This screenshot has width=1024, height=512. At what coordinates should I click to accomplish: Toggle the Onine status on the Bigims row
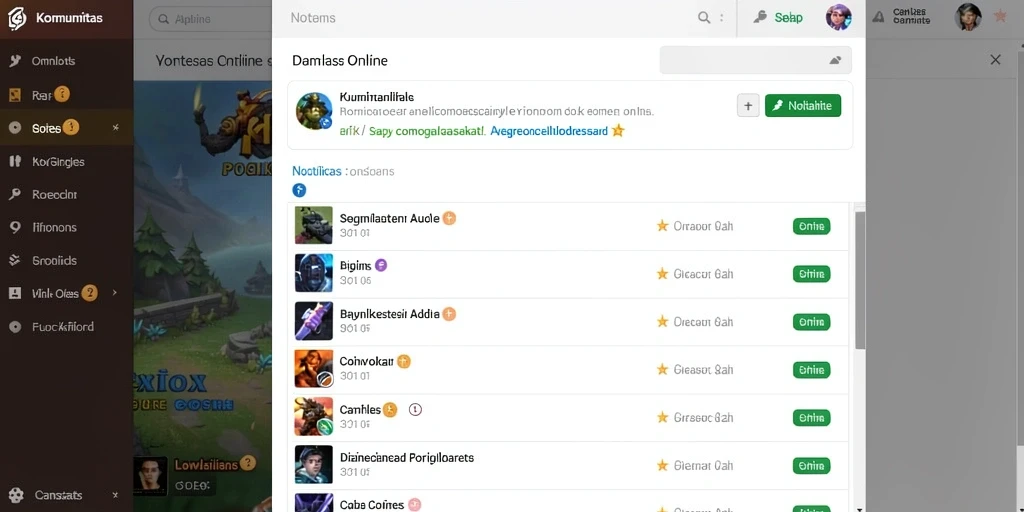[811, 274]
